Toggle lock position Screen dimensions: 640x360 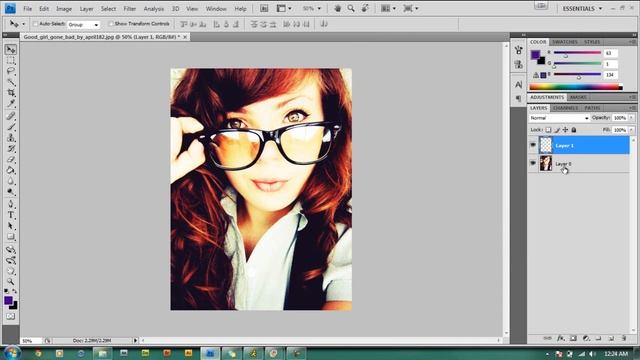coord(565,130)
